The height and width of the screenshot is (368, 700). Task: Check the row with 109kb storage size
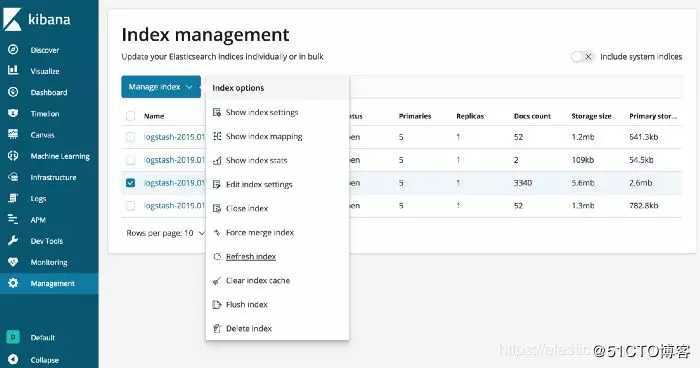click(x=130, y=160)
